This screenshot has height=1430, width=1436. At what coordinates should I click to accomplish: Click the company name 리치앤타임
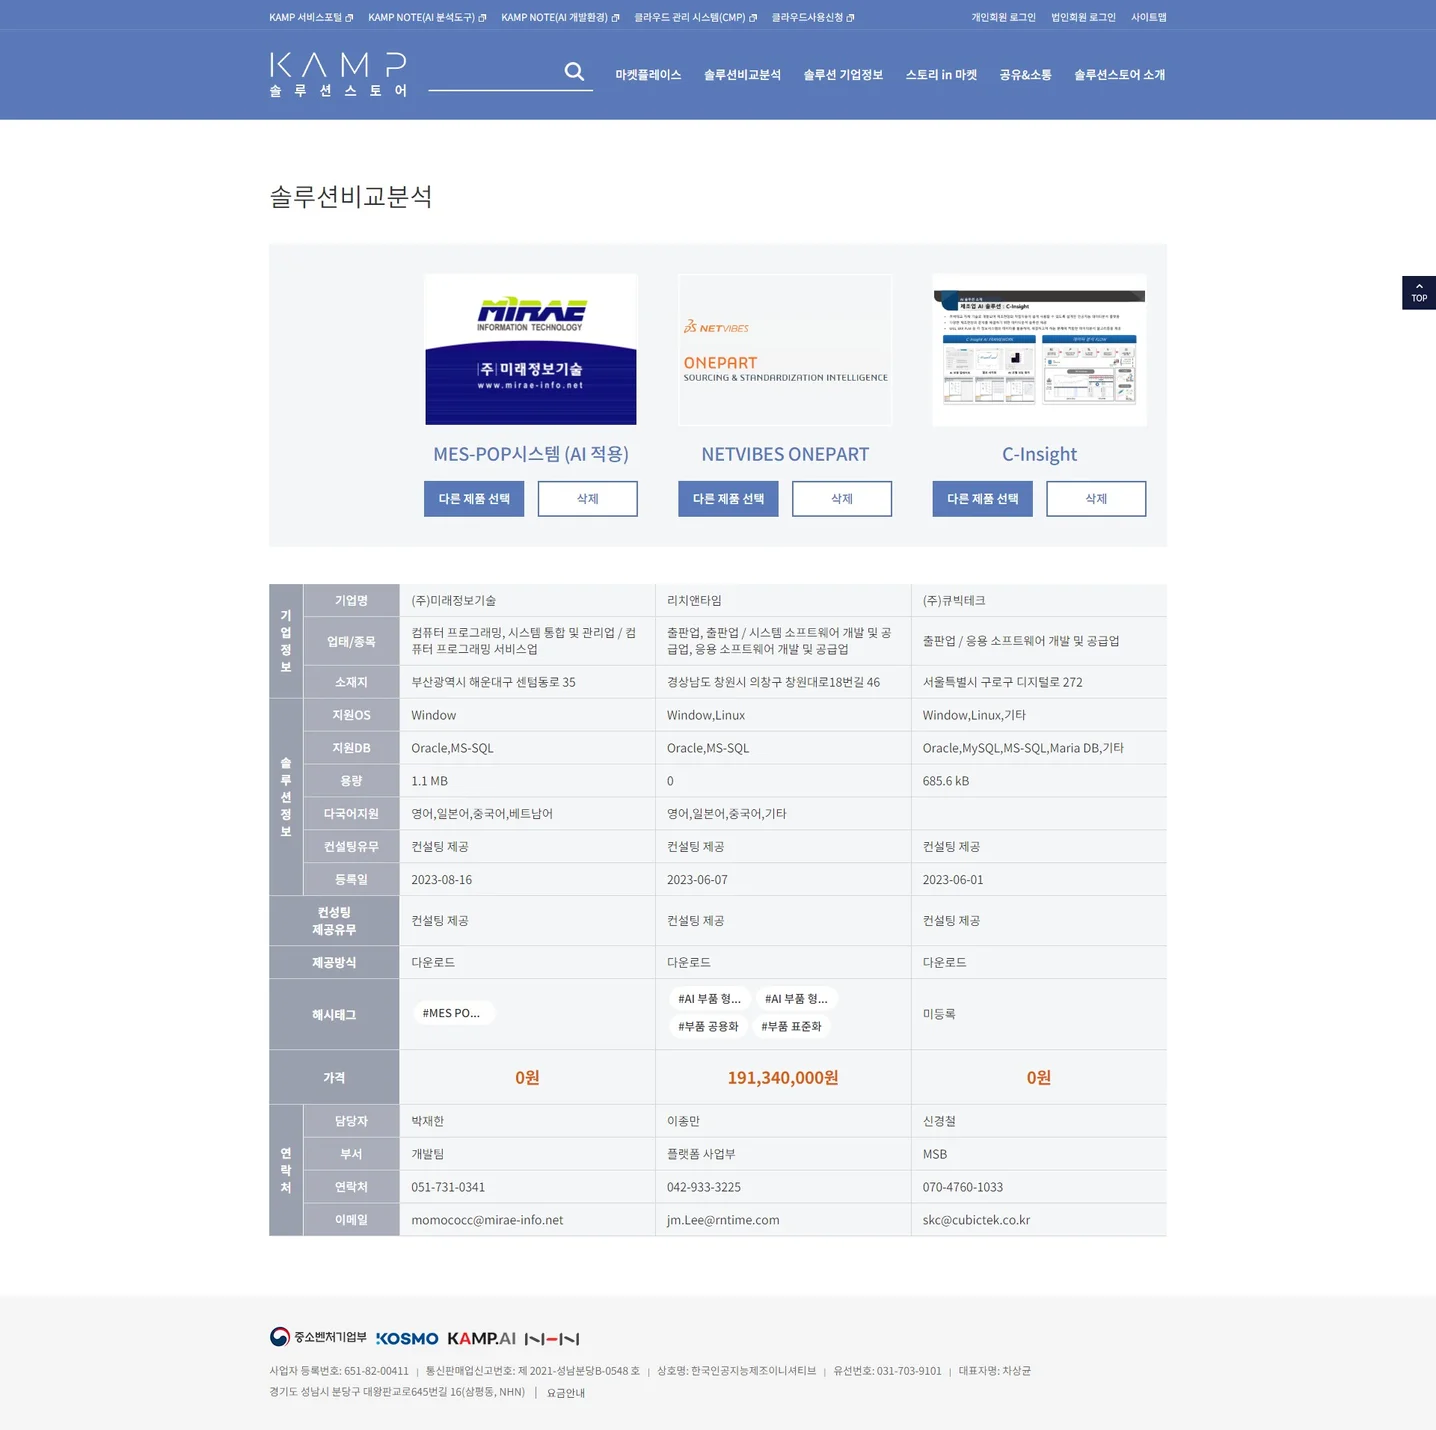(x=694, y=601)
